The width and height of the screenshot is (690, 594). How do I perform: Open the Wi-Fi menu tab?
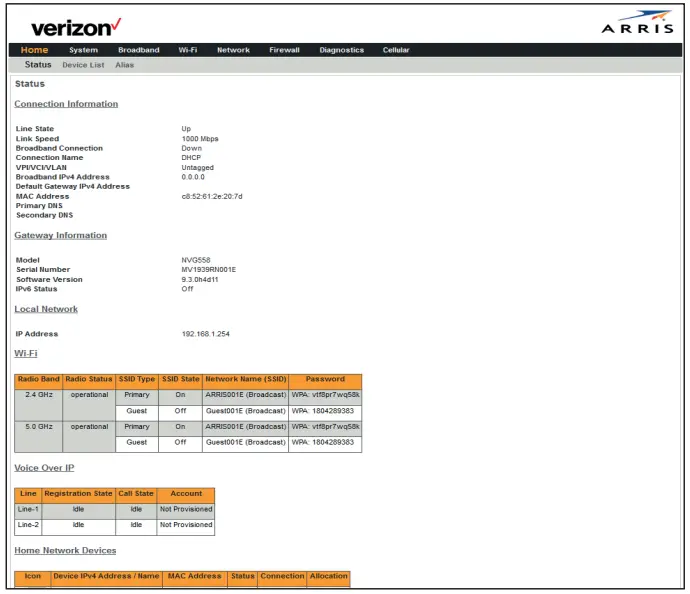188,50
